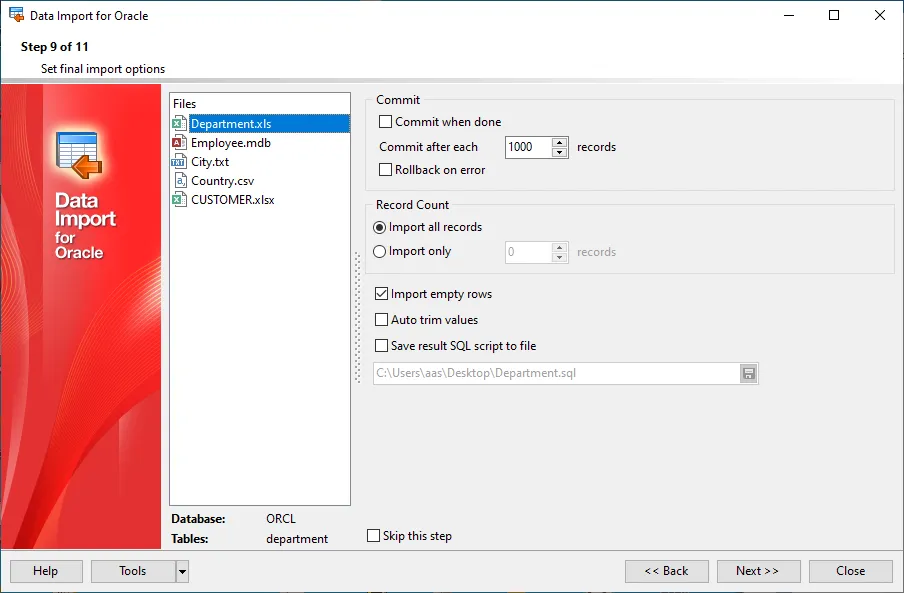Click the Tools button
Image resolution: width=904 pixels, height=593 pixels.
pos(133,571)
